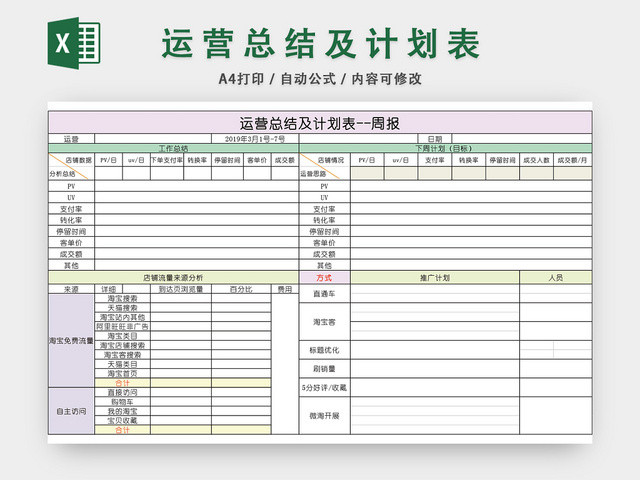640x480 pixels.
Task: Select the 淘宝免费流量 merged cell
Action: (71, 341)
